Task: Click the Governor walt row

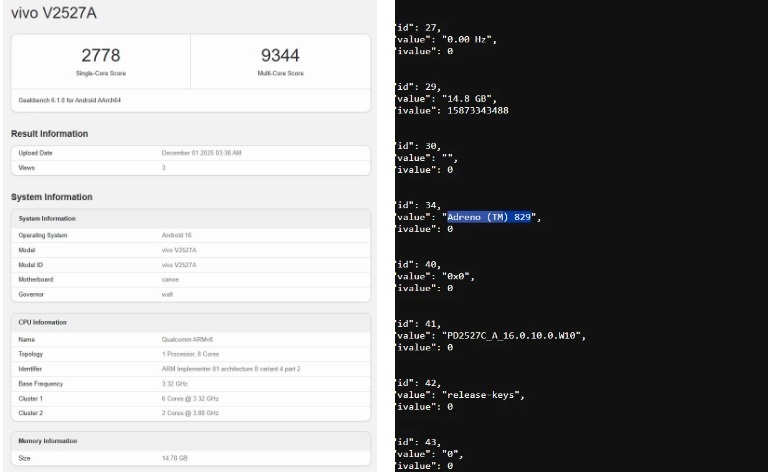Action: [190, 294]
